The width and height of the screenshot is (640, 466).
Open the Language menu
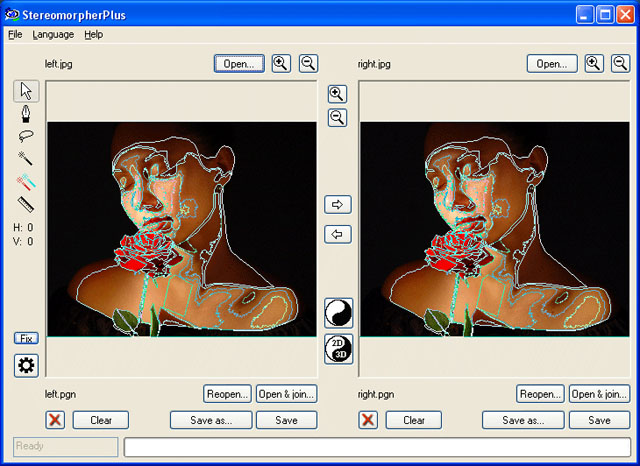pos(53,34)
